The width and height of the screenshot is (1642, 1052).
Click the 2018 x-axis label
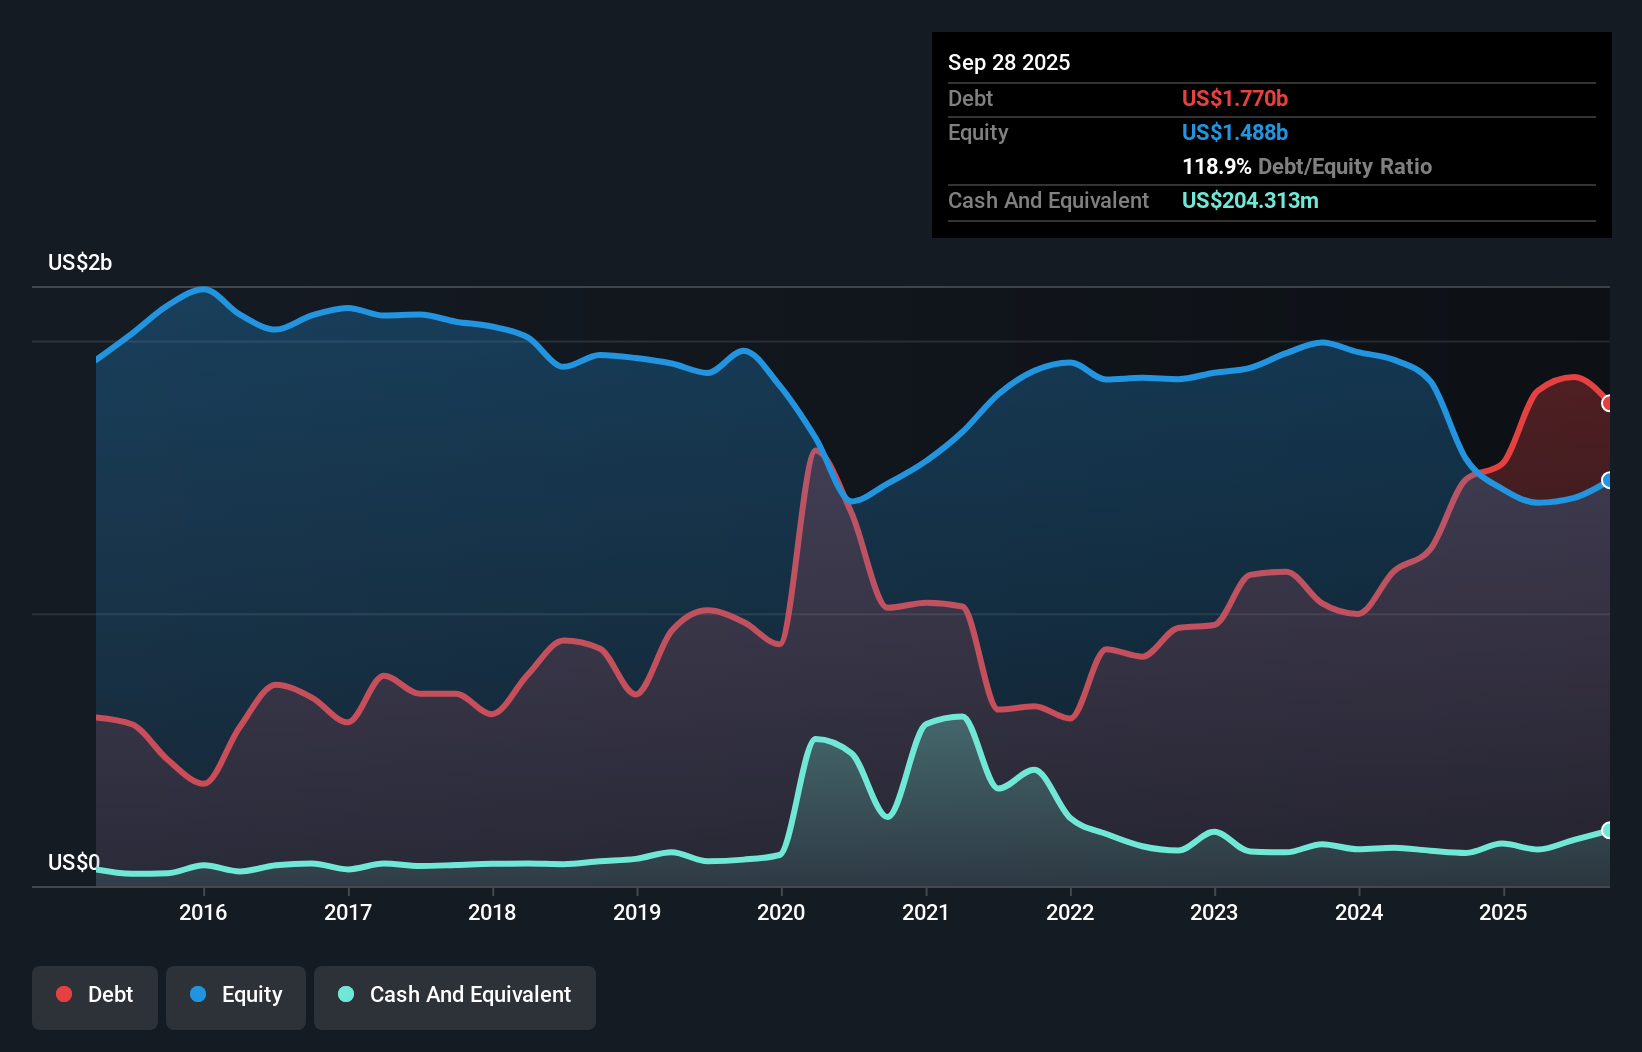tap(492, 912)
